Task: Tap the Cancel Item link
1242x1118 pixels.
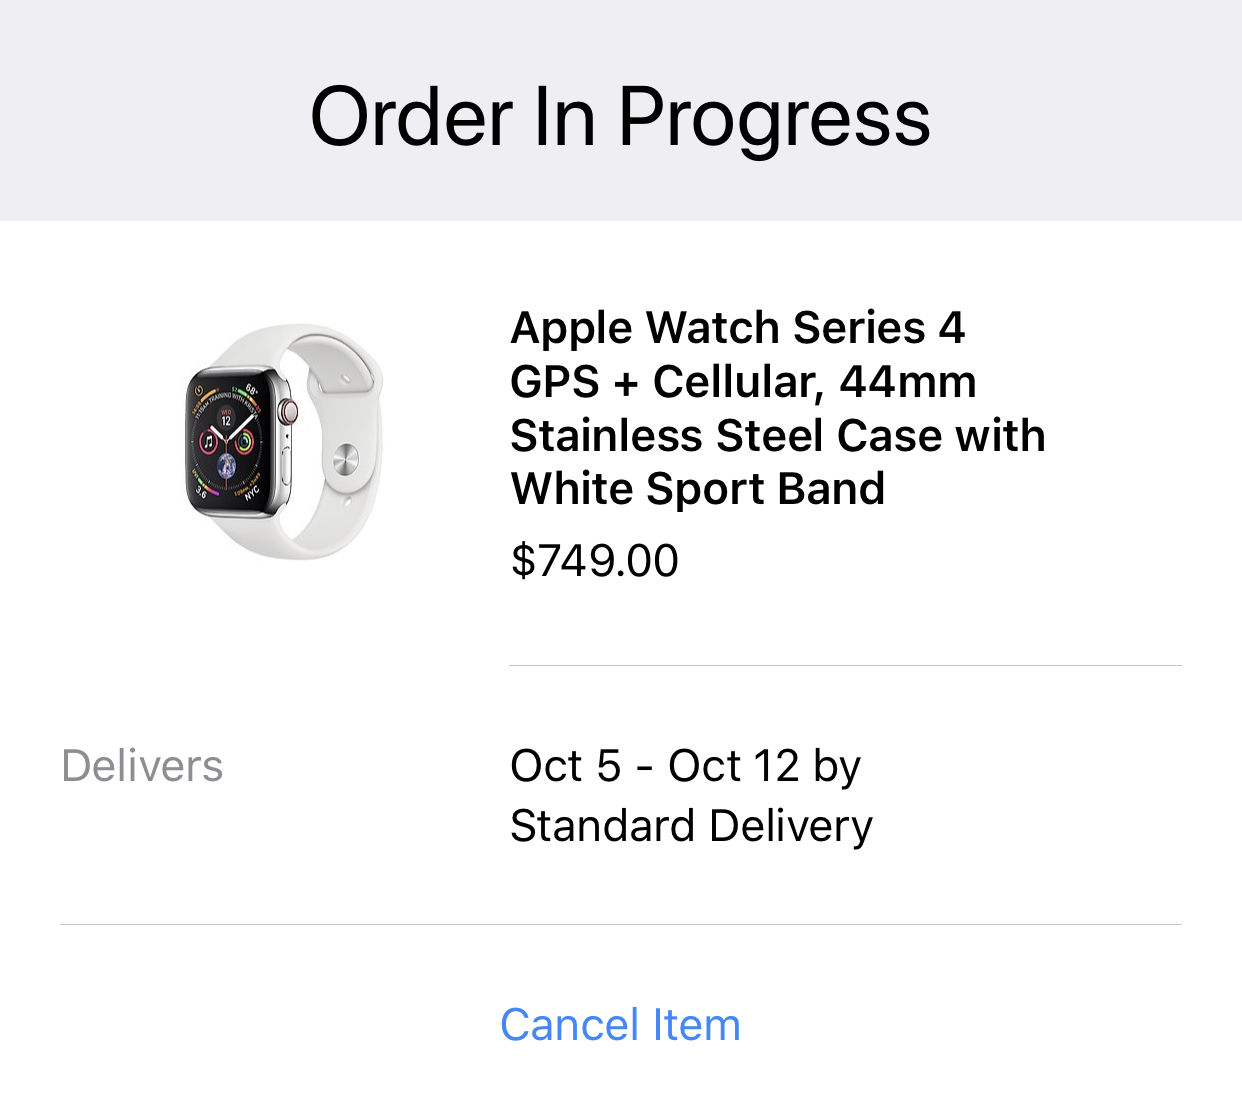Action: click(620, 1025)
